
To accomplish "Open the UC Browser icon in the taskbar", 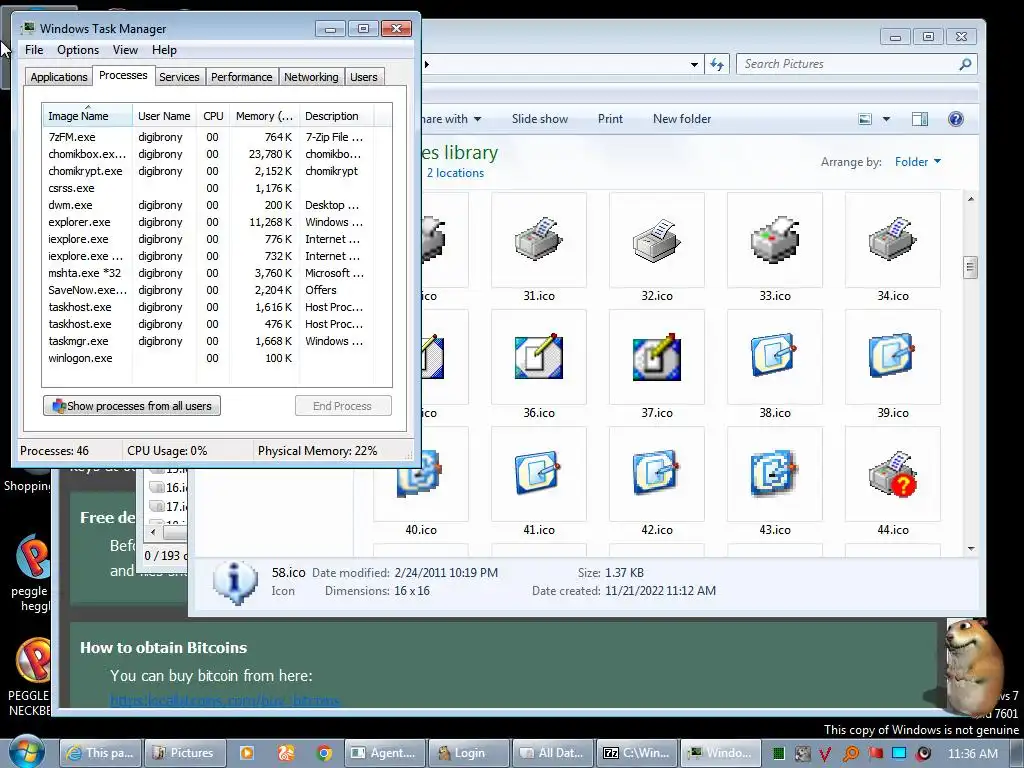I will click(x=285, y=753).
